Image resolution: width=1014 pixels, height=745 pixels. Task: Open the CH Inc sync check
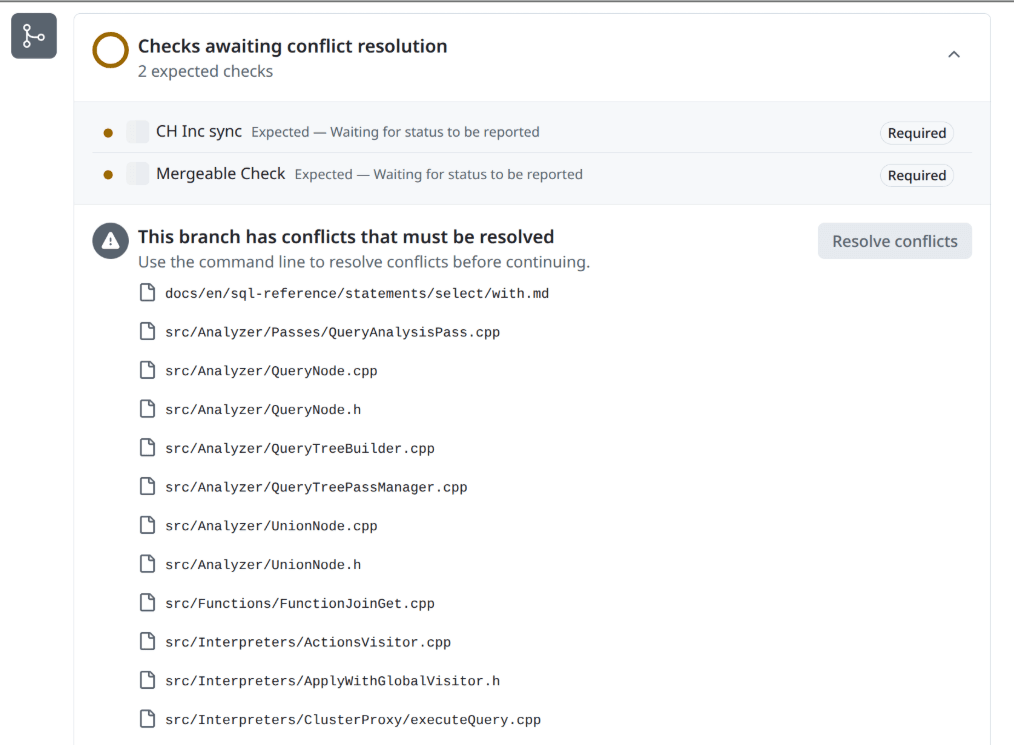pos(199,132)
